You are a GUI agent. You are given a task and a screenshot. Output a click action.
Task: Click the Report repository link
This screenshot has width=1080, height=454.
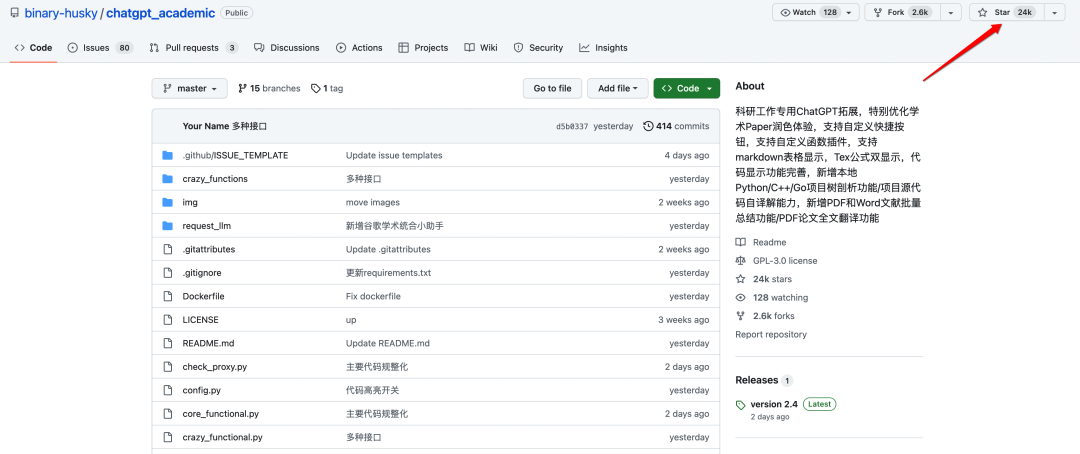[x=771, y=334]
